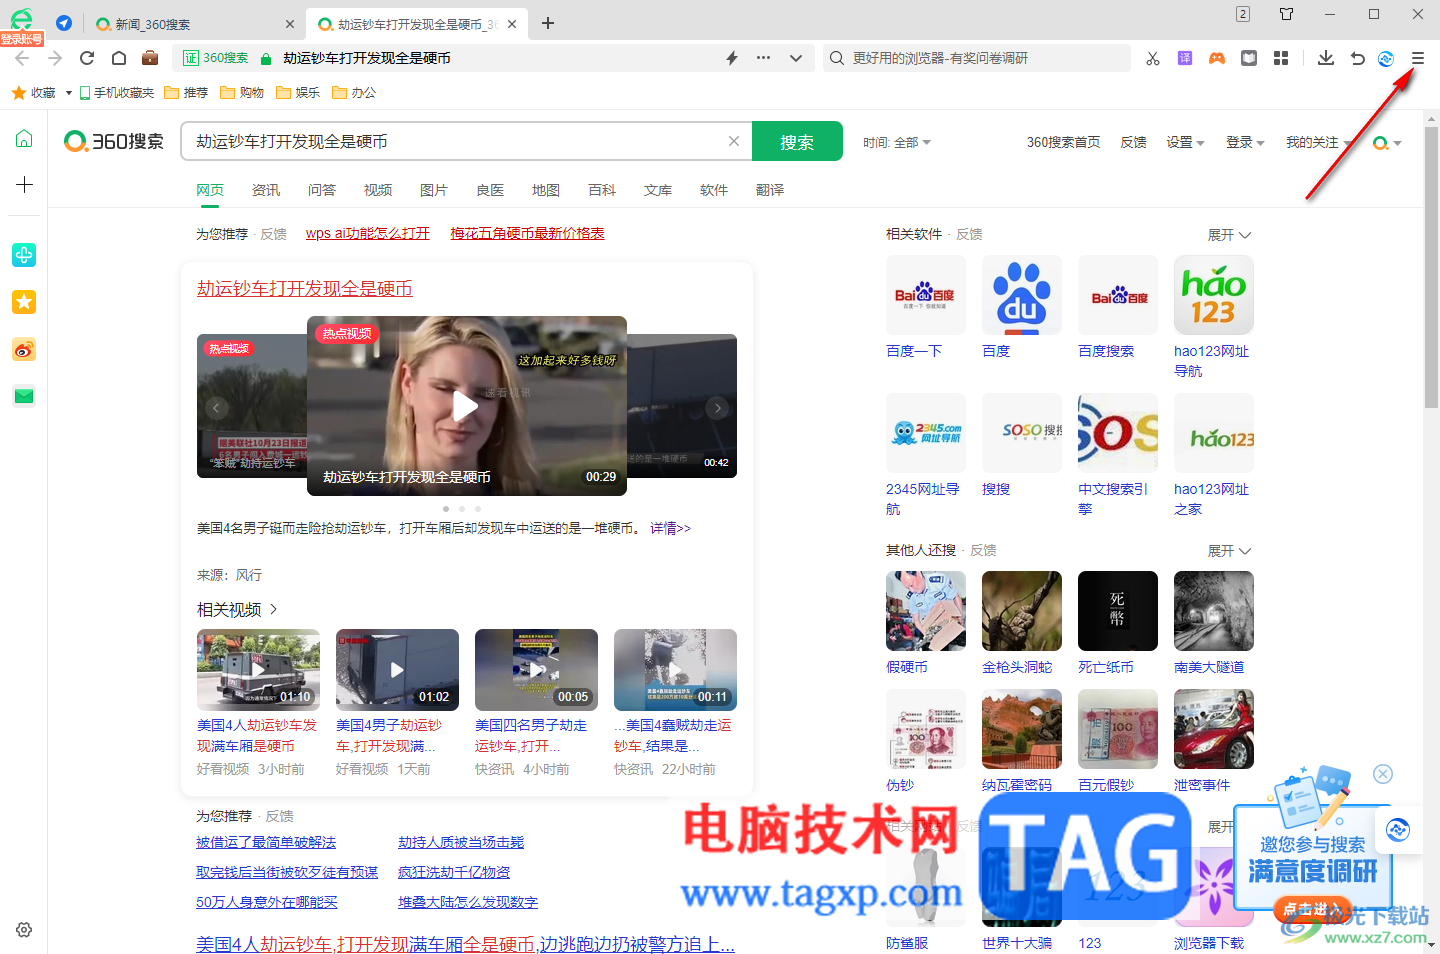Image resolution: width=1440 pixels, height=954 pixels.
Task: Open the Weibo sidebar icon
Action: (24, 349)
